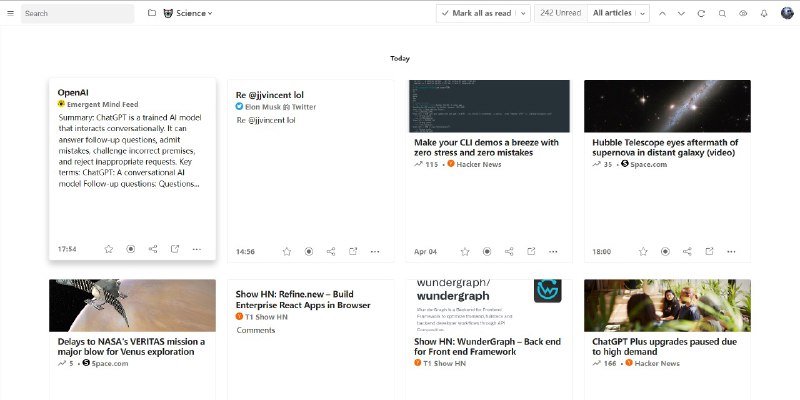Click the Today section heading
This screenshot has height=400, width=800.
400,58
